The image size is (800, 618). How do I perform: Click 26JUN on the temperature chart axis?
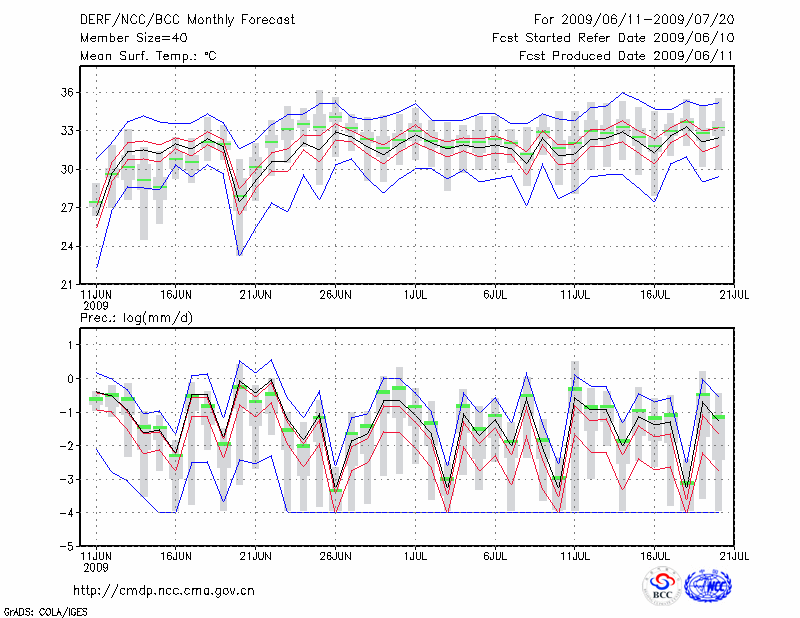point(335,296)
